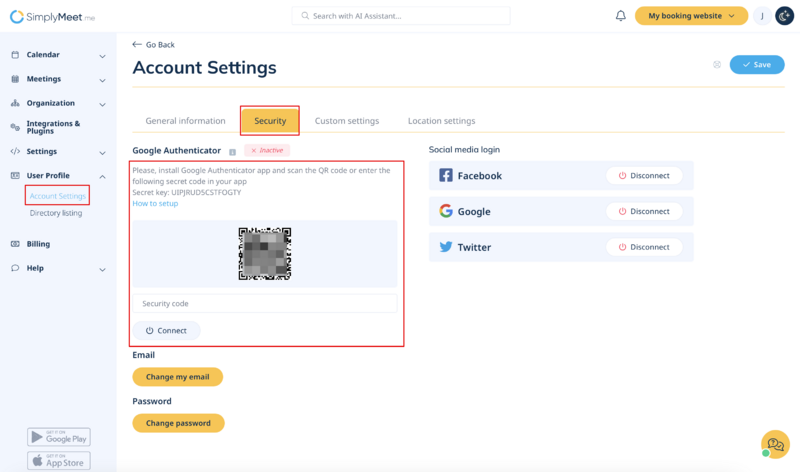Switch to the General information tab
This screenshot has width=800, height=472.
[185, 121]
